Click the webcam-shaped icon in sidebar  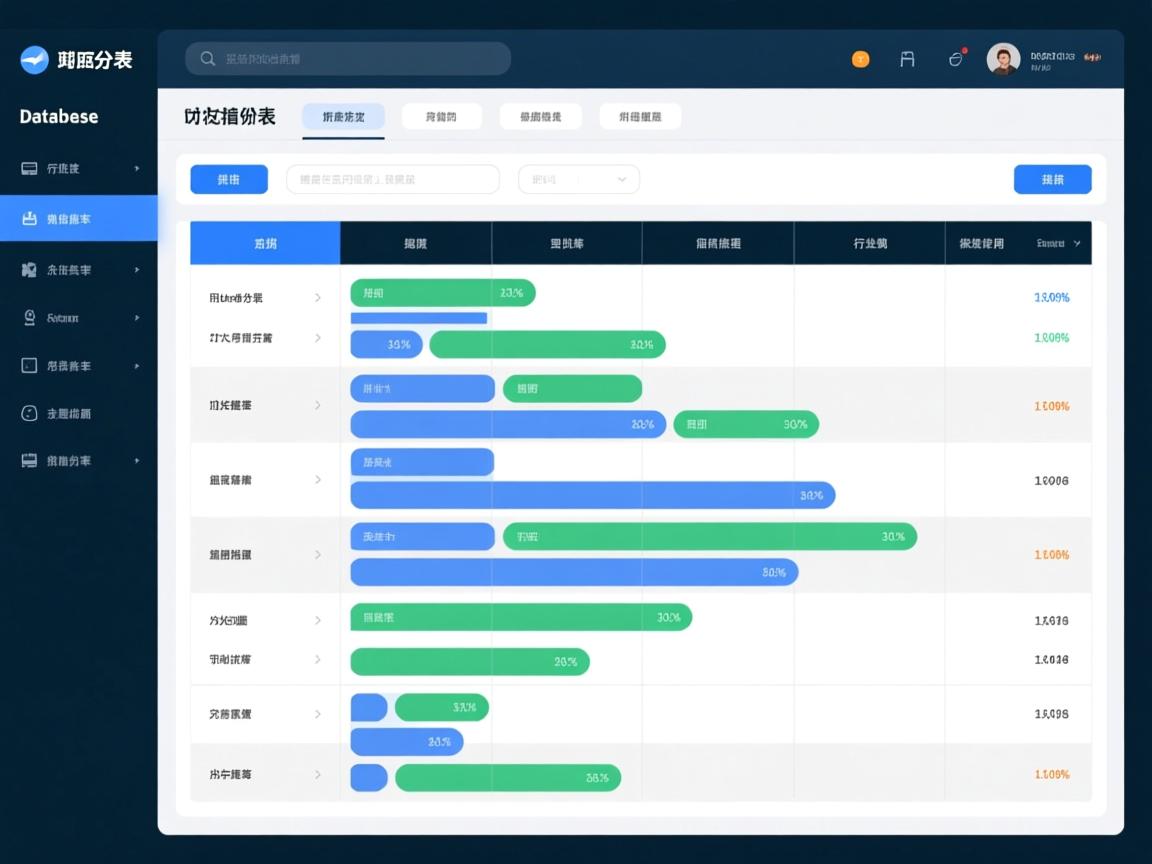[29, 317]
